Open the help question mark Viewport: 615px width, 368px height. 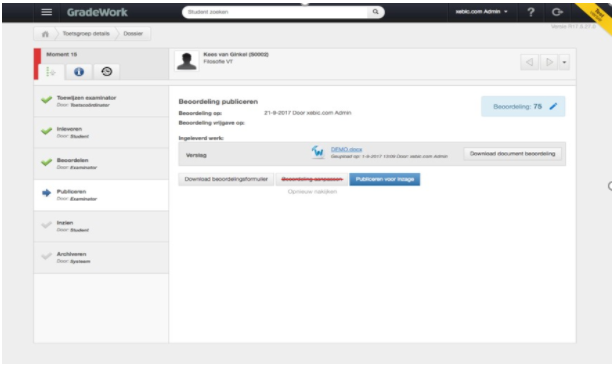[531, 12]
